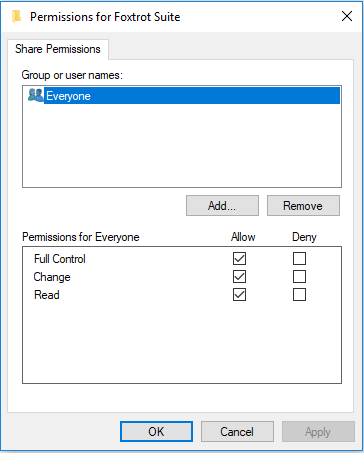The width and height of the screenshot is (364, 453).
Task: Click the folder icon in title bar
Action: (x=16, y=16)
